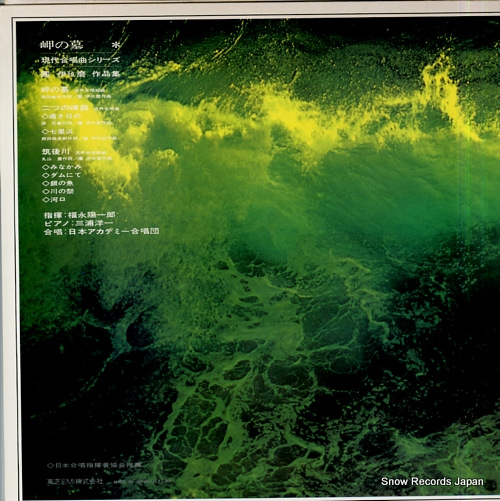The height and width of the screenshot is (501, 500).
Task: Click the work title '筑後川'
Action: click(56, 152)
